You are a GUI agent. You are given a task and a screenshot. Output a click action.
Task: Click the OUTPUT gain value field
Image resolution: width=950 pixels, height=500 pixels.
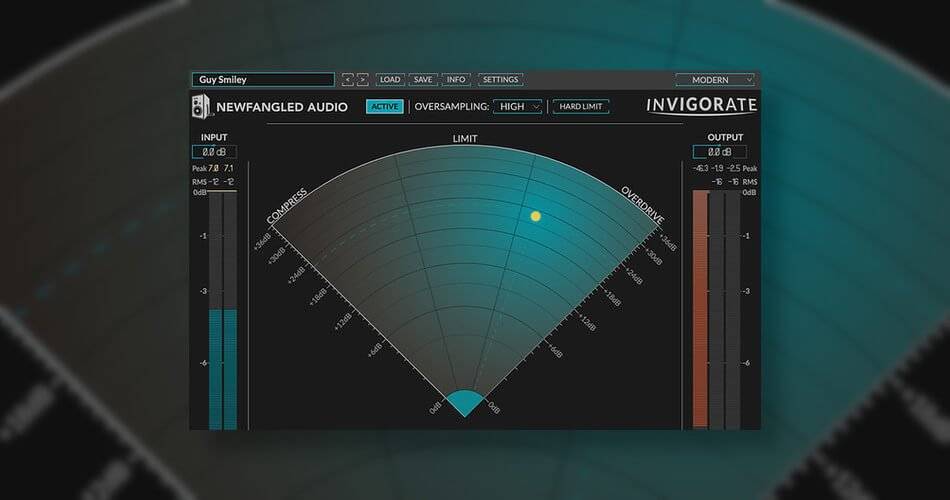pyautogui.click(x=720, y=152)
